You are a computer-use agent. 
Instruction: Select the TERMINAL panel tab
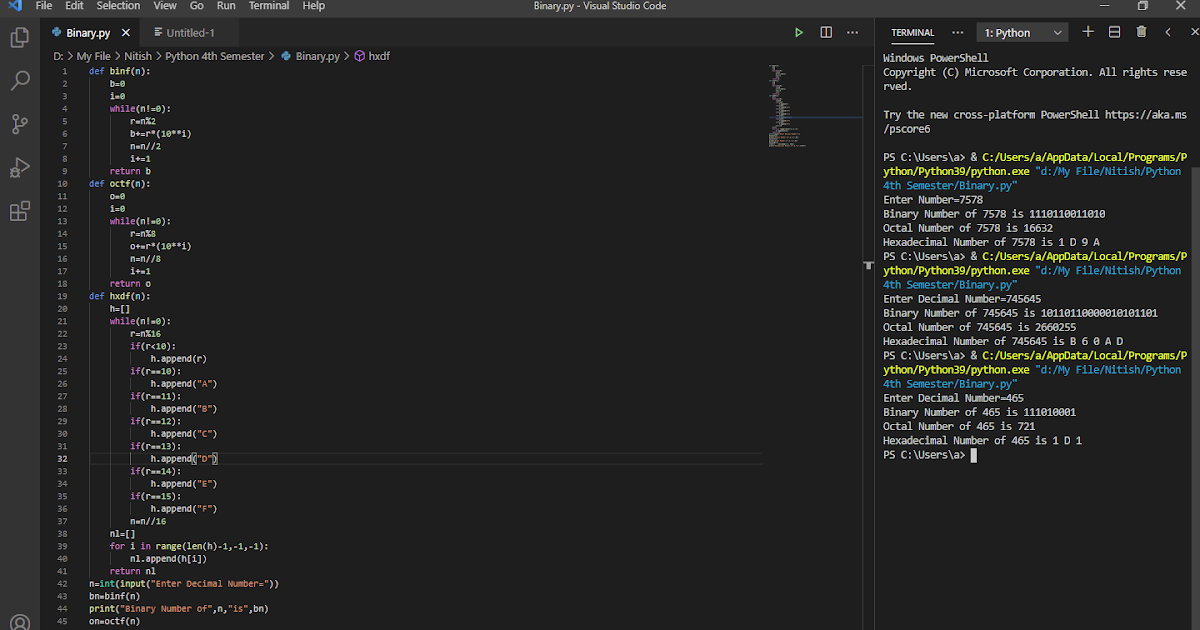[x=912, y=33]
